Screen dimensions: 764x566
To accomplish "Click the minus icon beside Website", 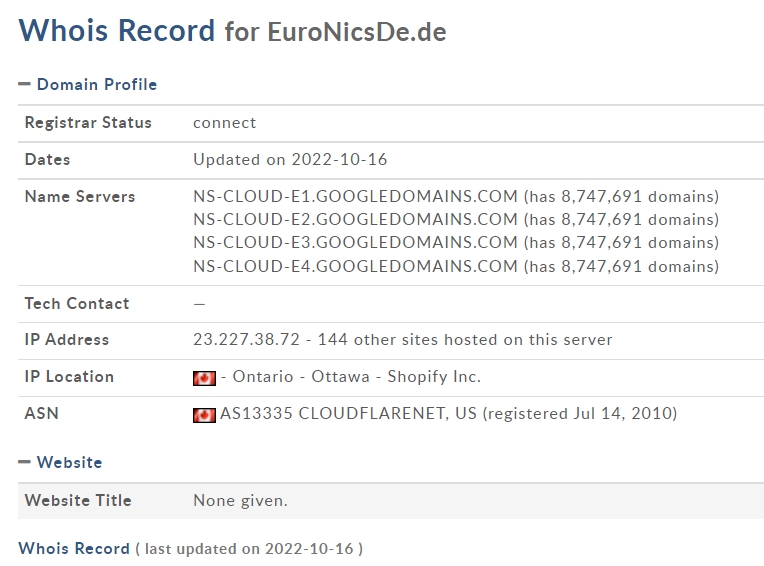I will tap(24, 462).
